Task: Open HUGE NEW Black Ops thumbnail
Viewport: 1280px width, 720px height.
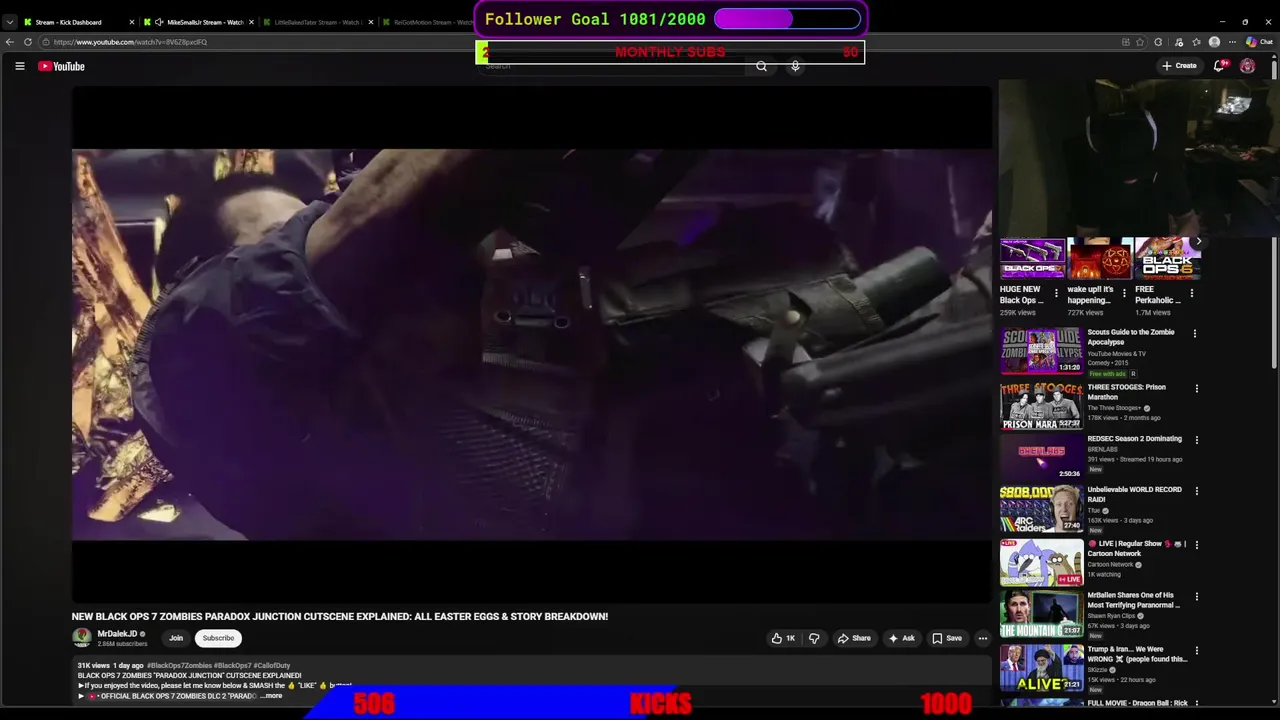Action: coord(1032,258)
